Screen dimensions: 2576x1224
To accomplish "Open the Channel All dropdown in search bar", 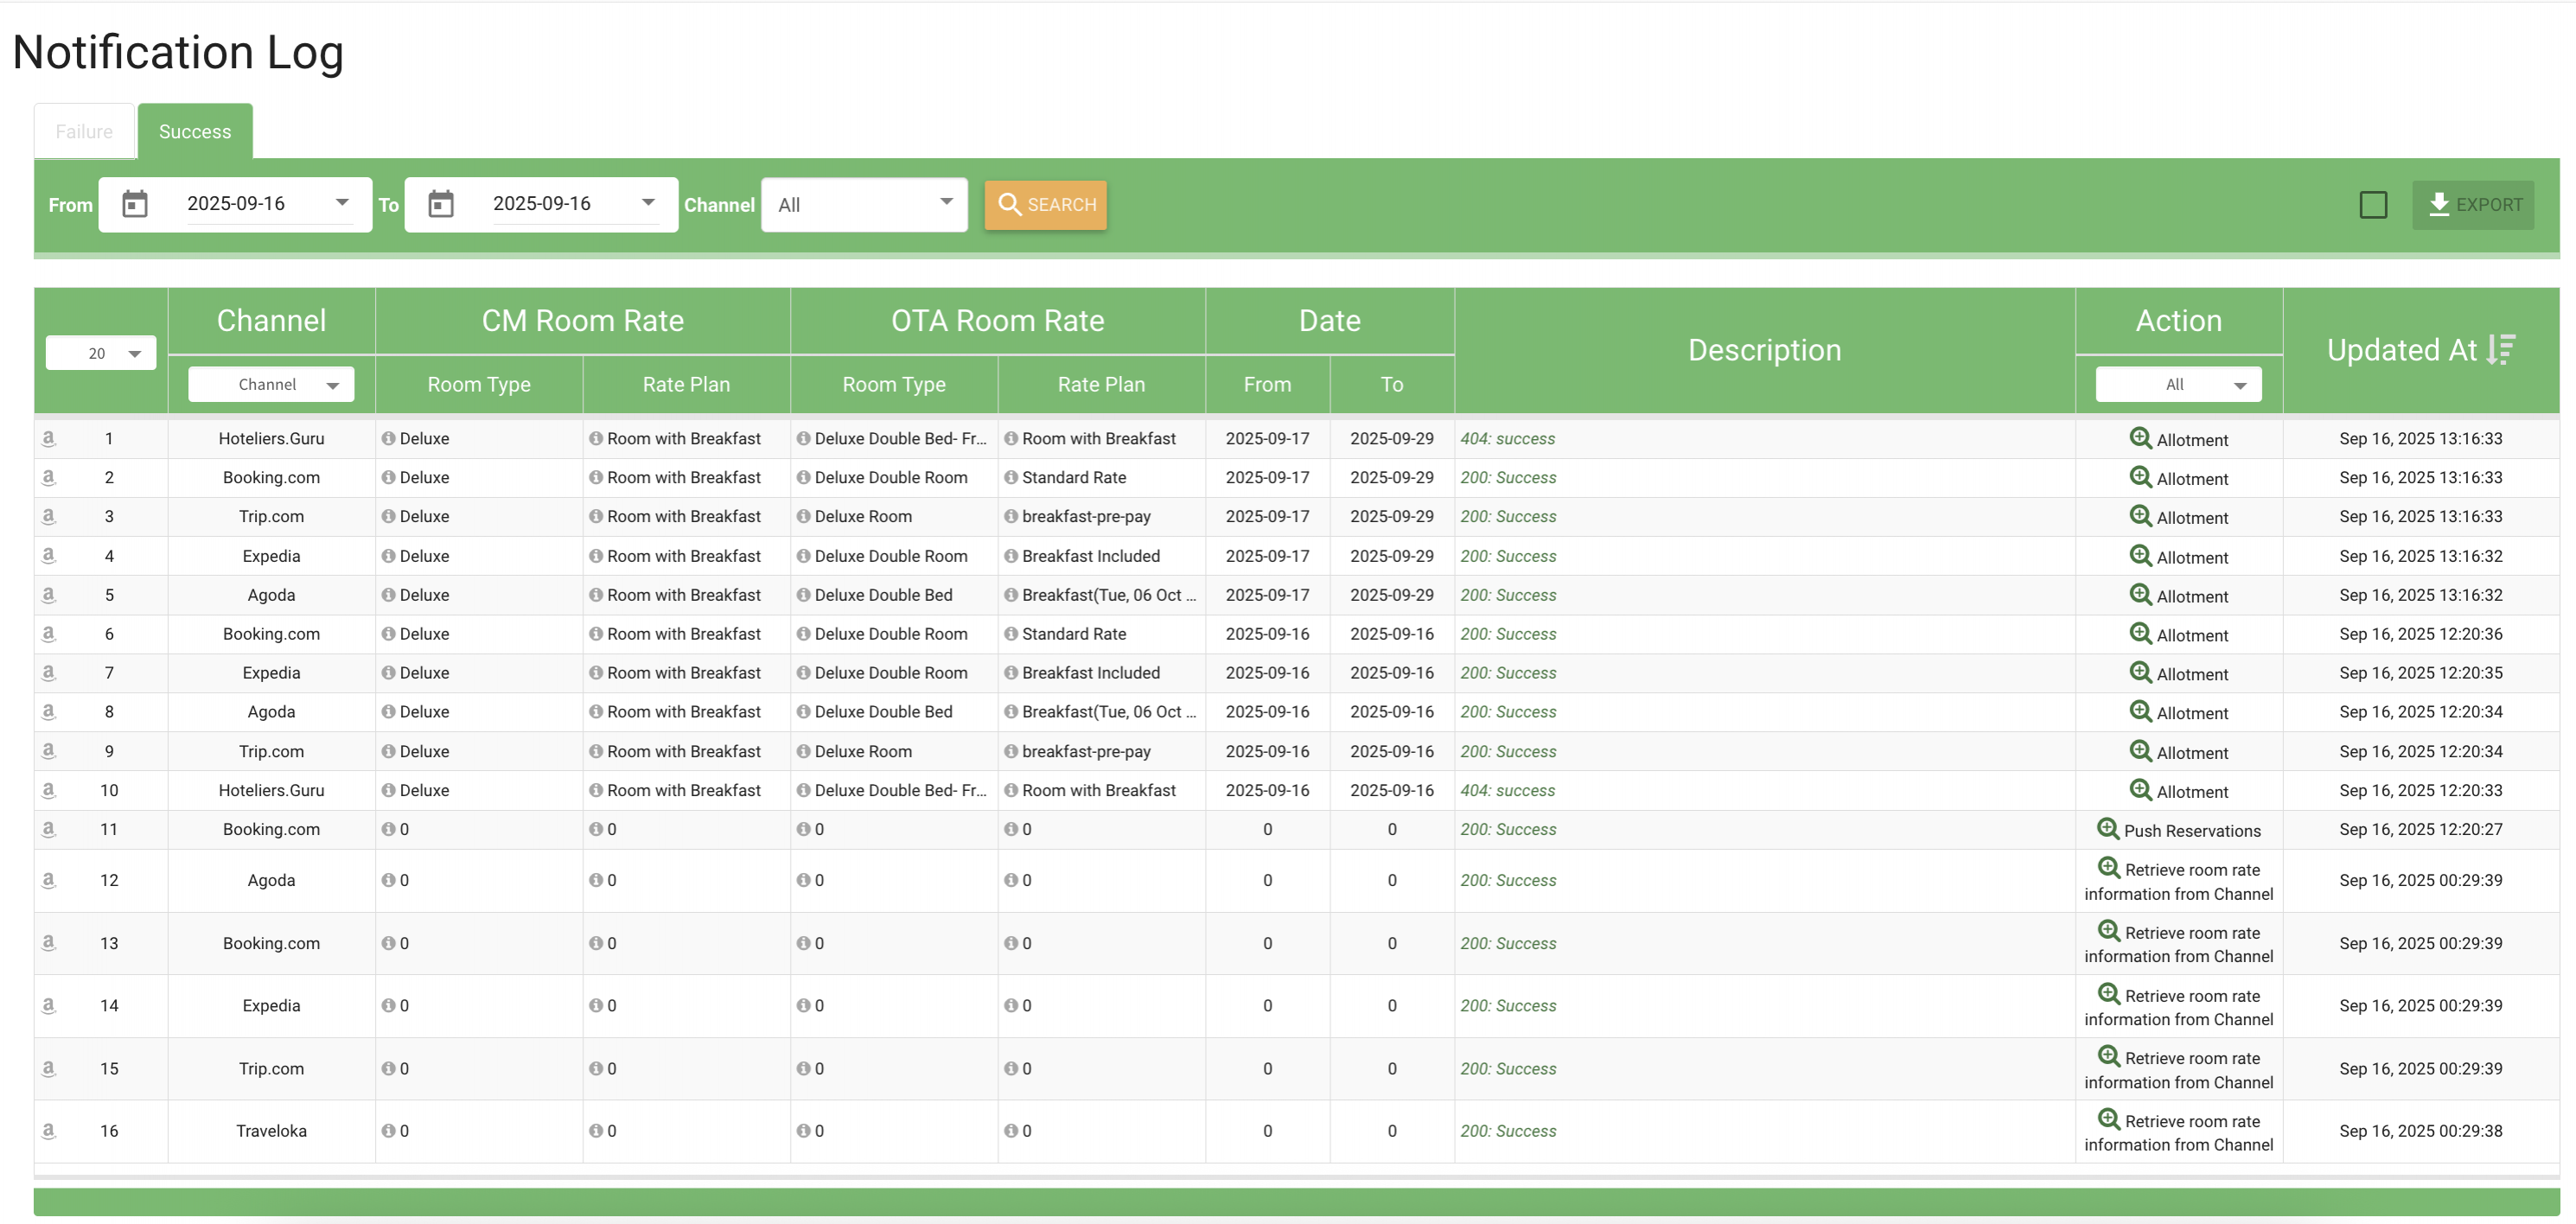I will click(x=864, y=205).
